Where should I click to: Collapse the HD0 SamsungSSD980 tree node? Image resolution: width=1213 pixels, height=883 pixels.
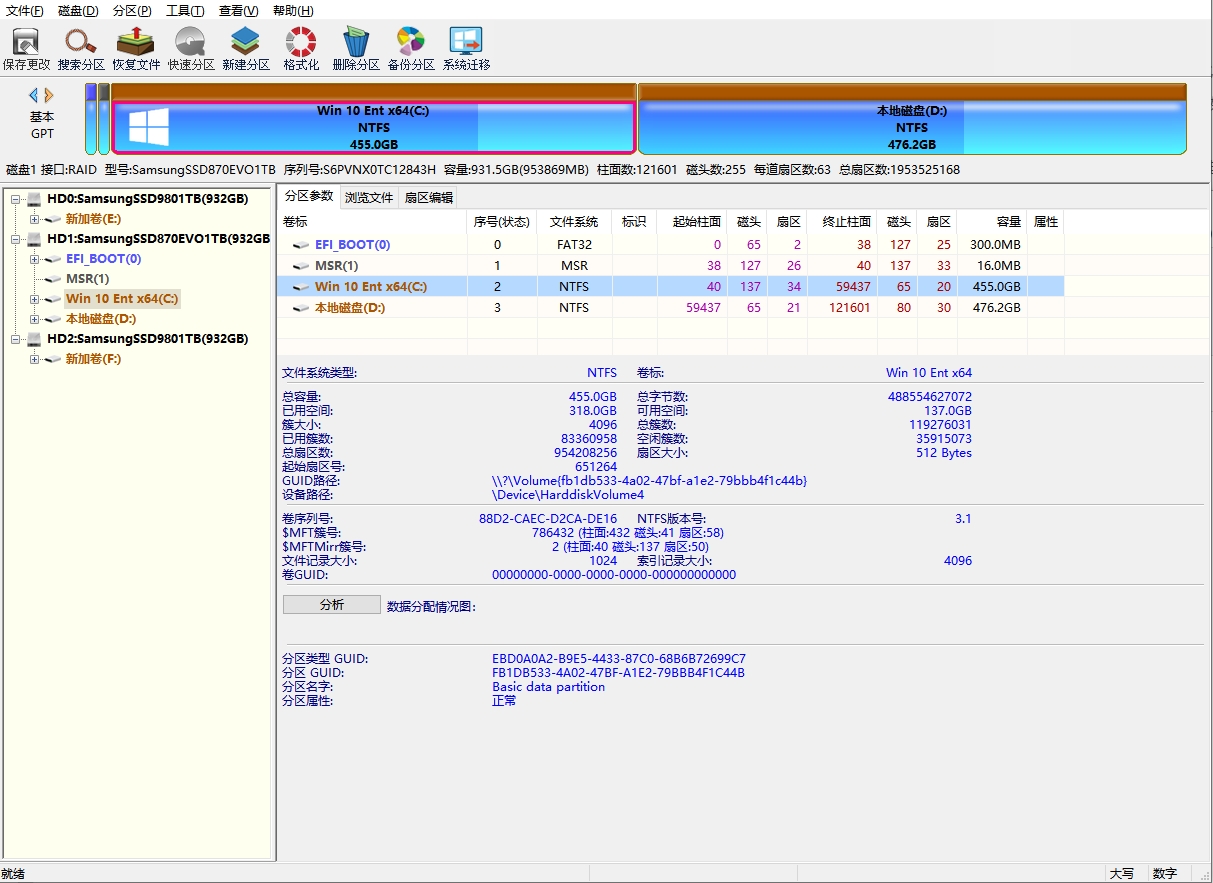tap(16, 199)
